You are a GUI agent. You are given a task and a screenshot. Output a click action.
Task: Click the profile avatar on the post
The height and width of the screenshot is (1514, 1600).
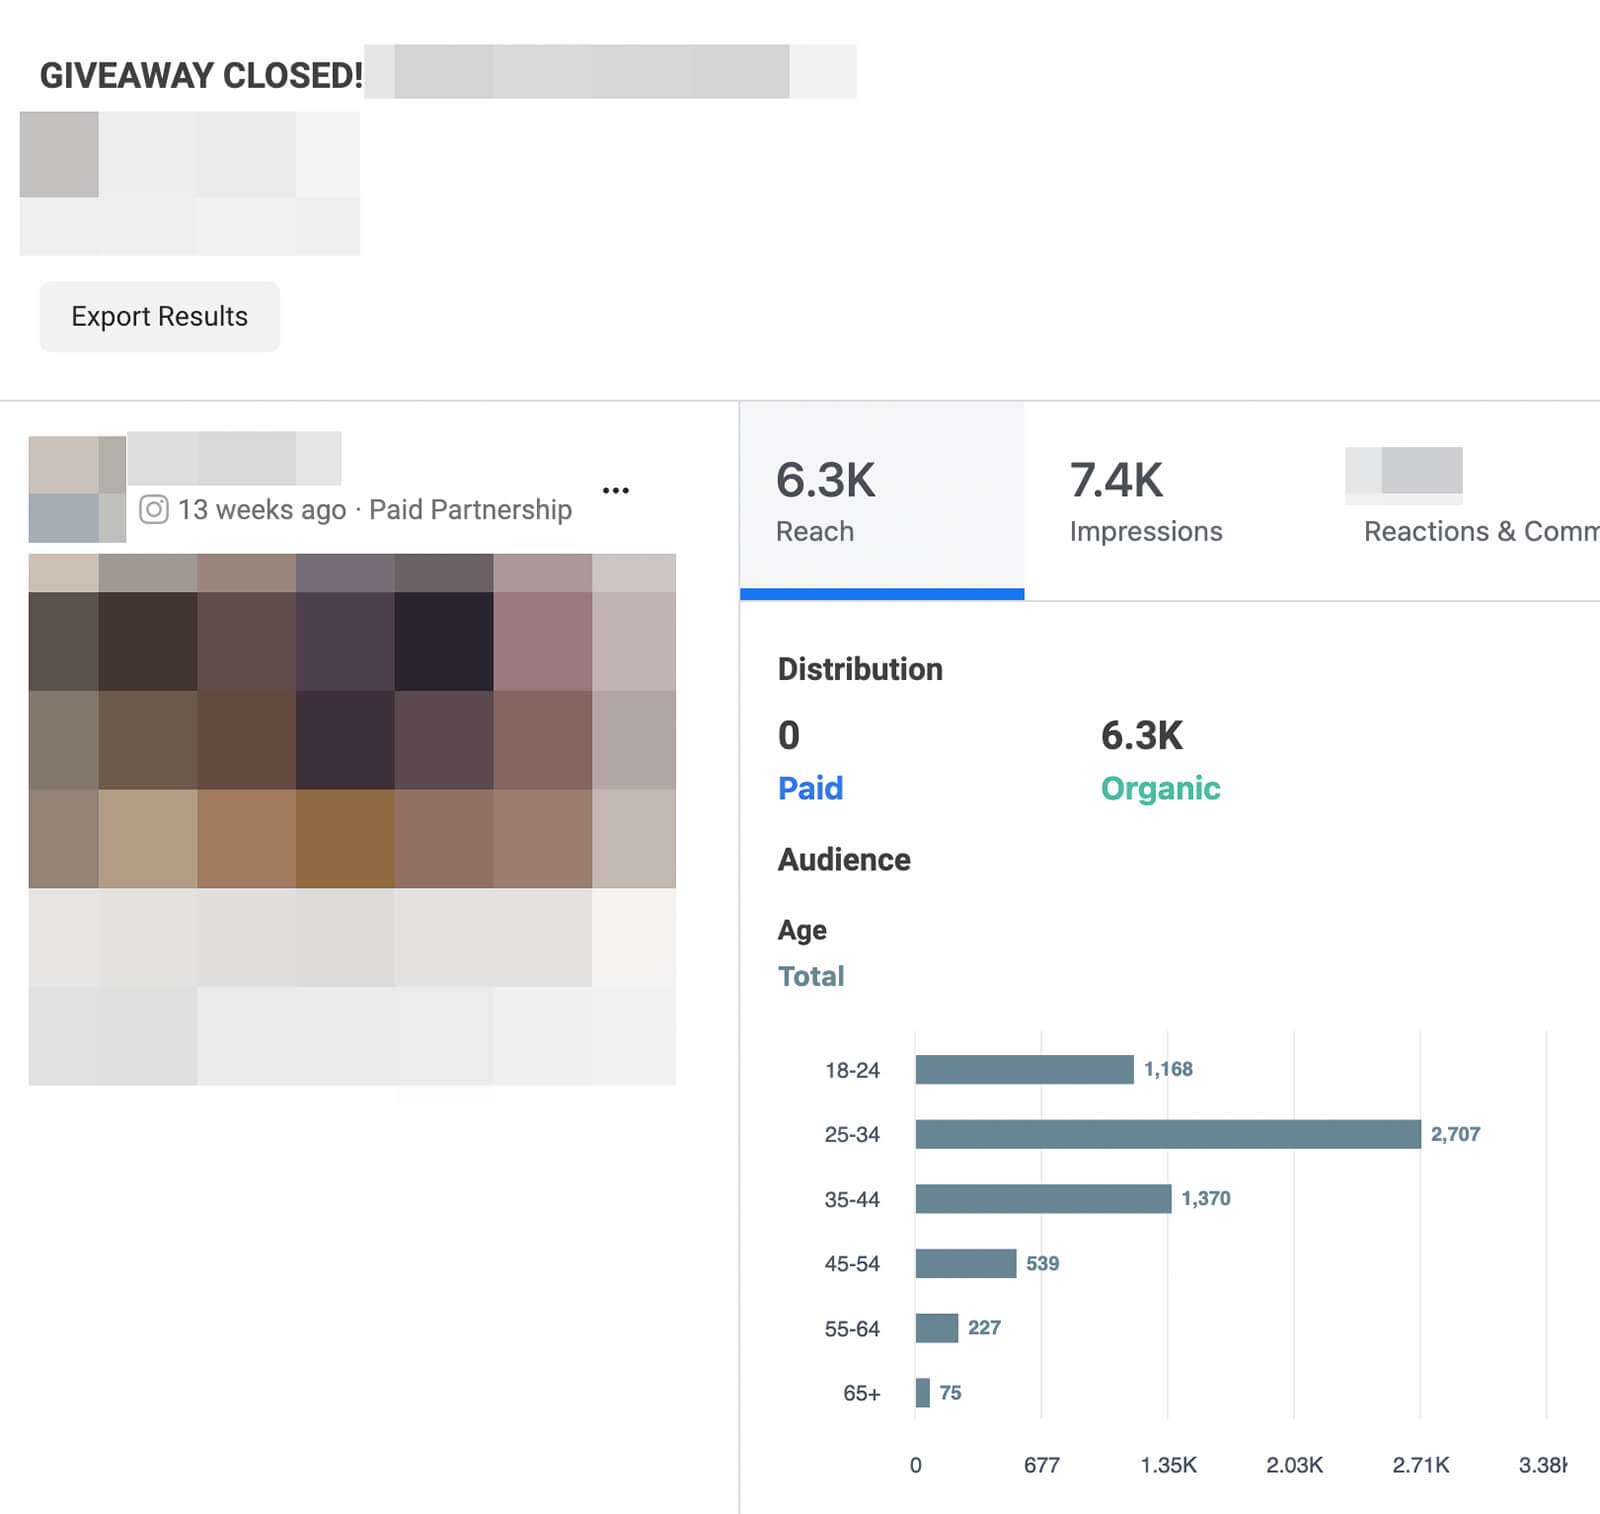(x=77, y=489)
